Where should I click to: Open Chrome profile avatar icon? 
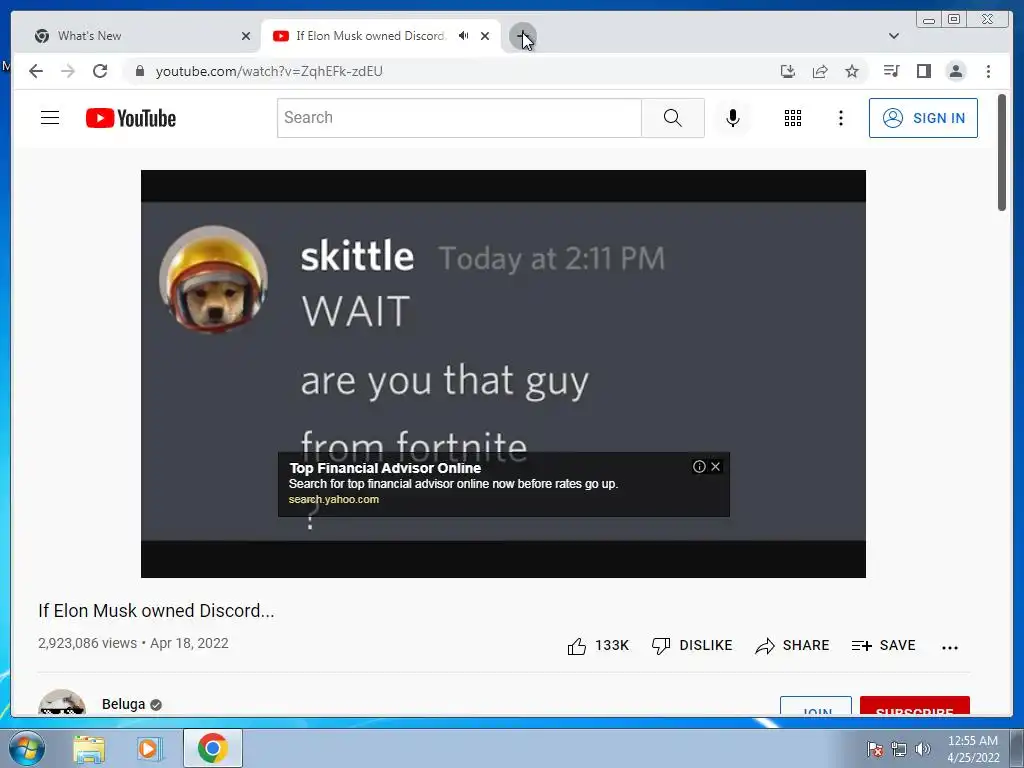pyautogui.click(x=955, y=71)
